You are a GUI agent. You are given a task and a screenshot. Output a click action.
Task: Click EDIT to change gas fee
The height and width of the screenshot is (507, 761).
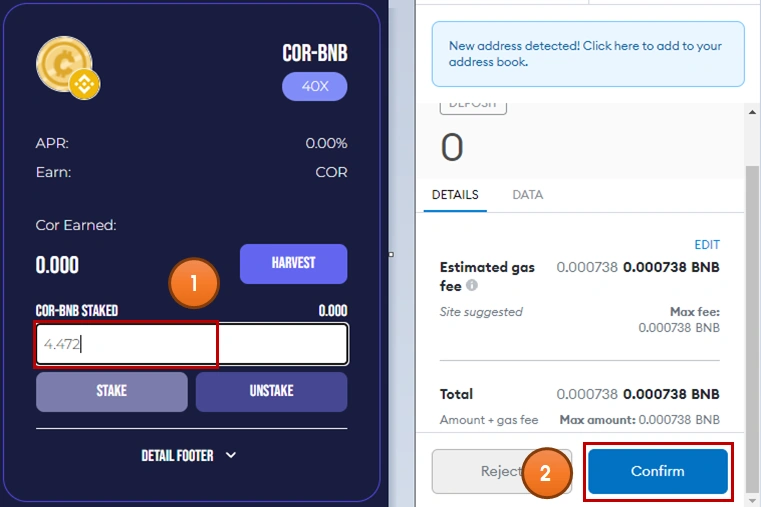click(707, 245)
